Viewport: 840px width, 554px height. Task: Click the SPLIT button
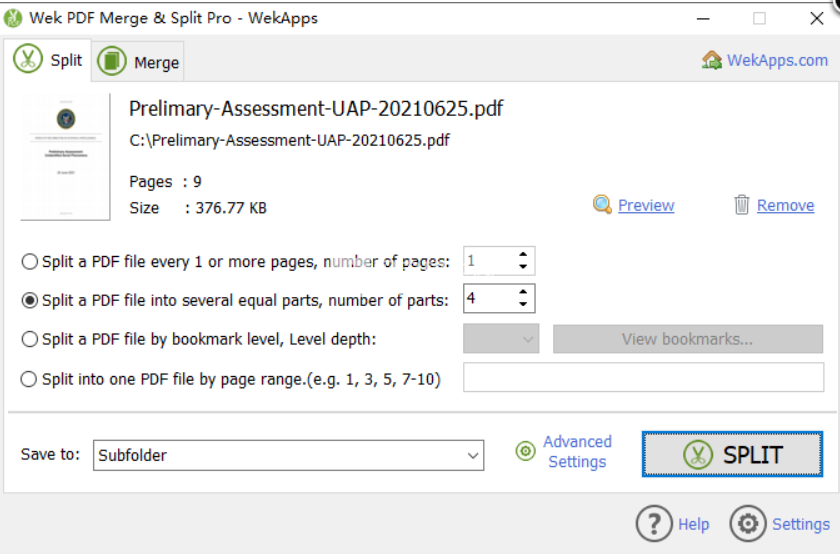click(x=732, y=454)
